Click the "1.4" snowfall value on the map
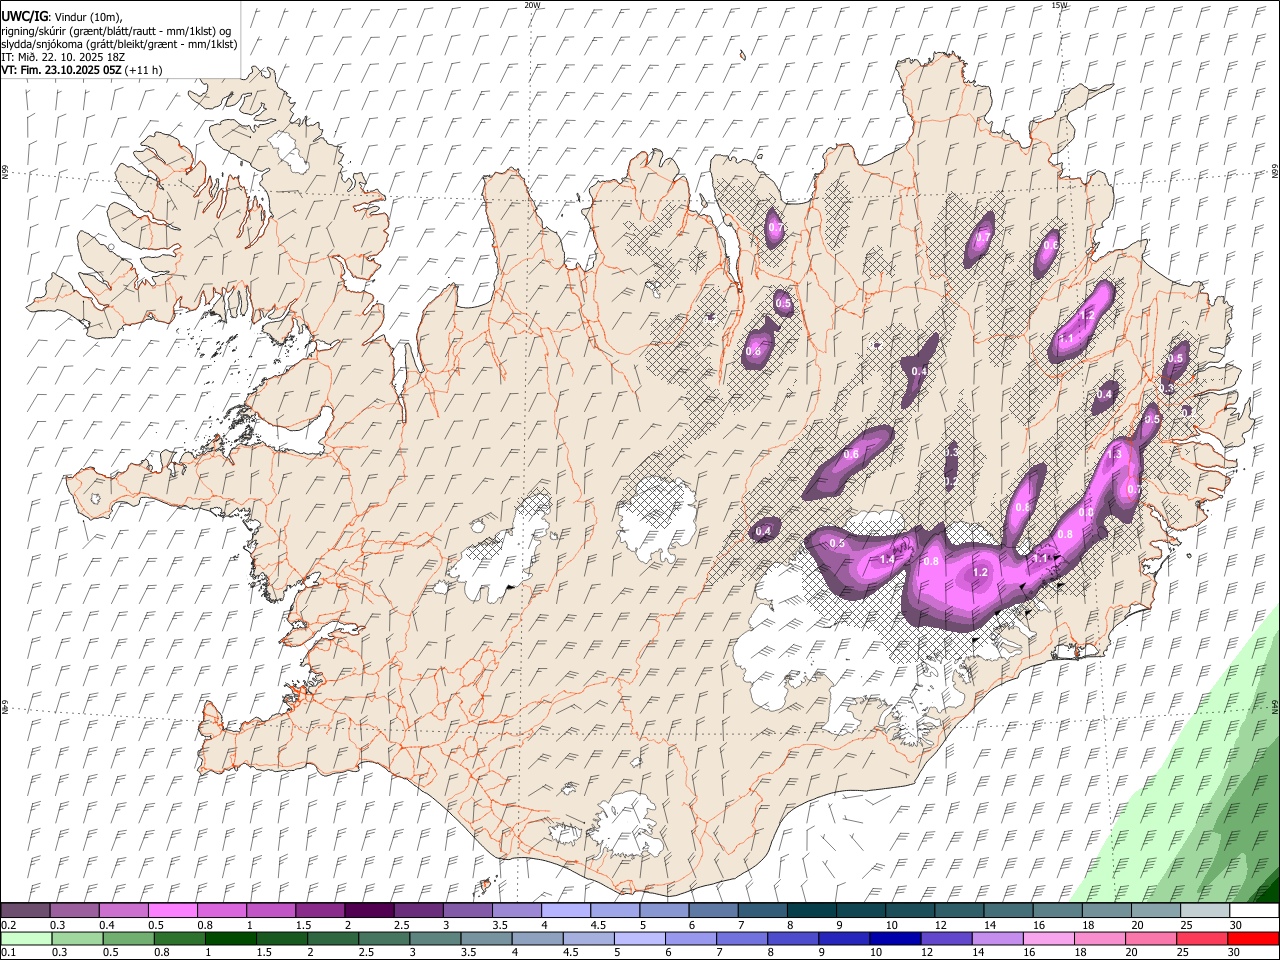The width and height of the screenshot is (1280, 960). pyautogui.click(x=887, y=559)
